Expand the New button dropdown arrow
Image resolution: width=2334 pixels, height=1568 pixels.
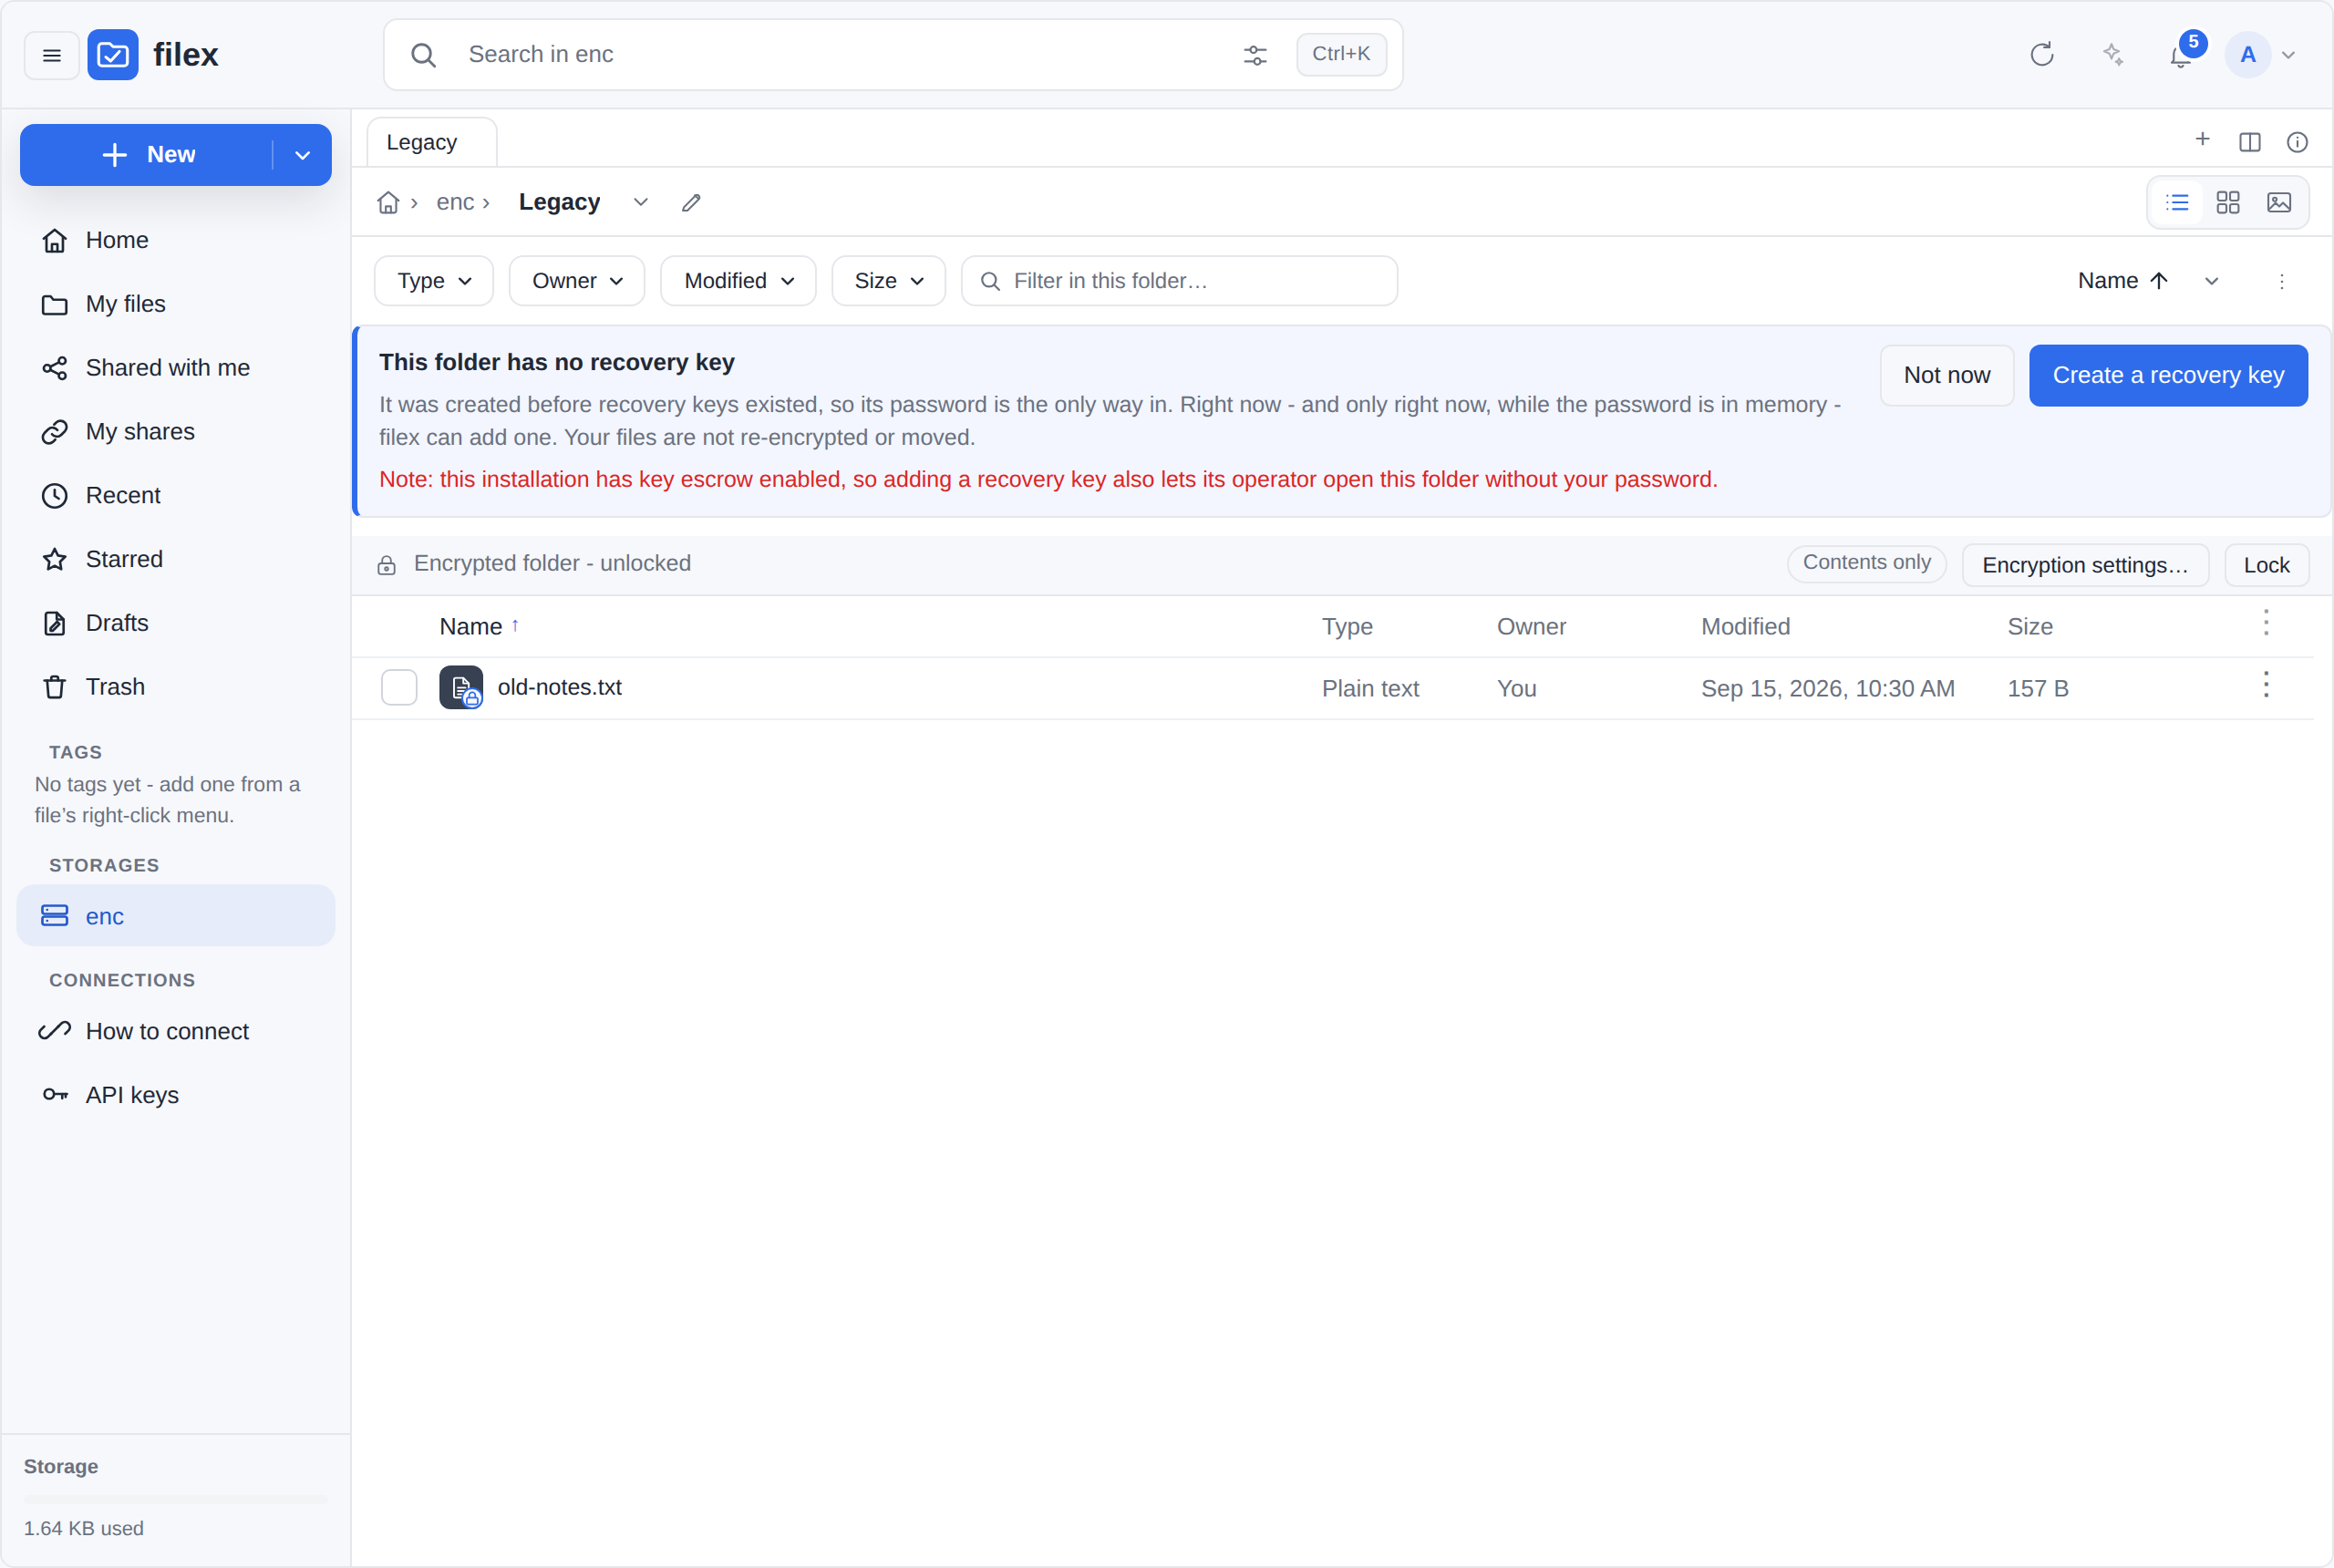click(302, 155)
